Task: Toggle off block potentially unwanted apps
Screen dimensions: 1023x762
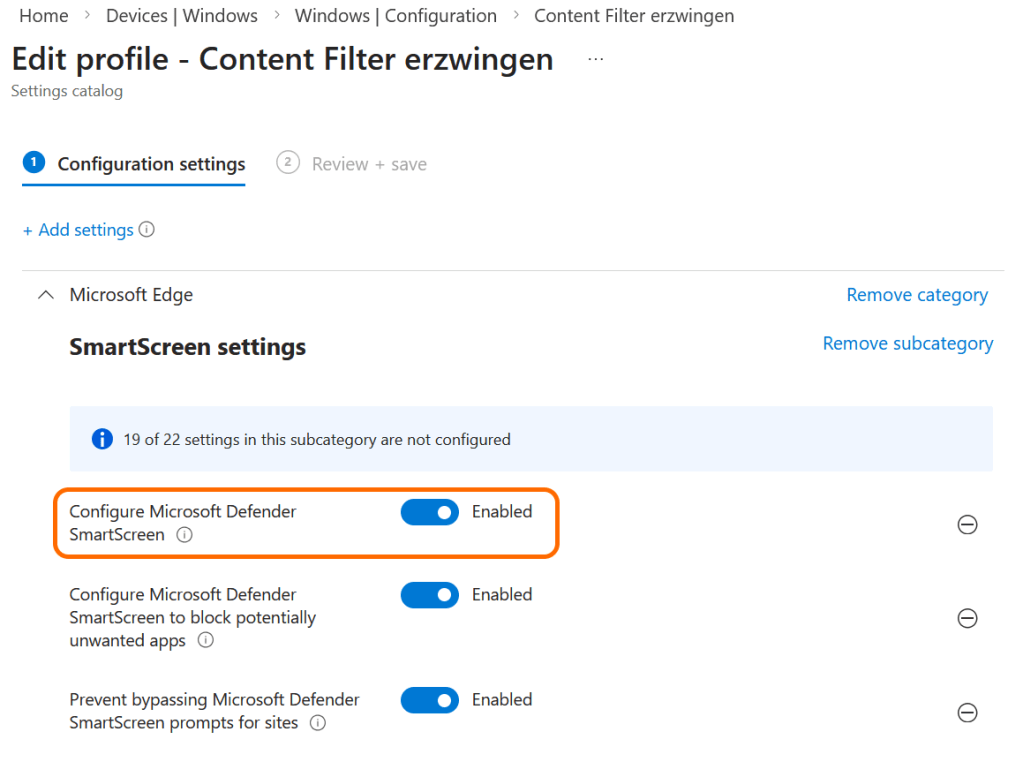Action: (429, 595)
